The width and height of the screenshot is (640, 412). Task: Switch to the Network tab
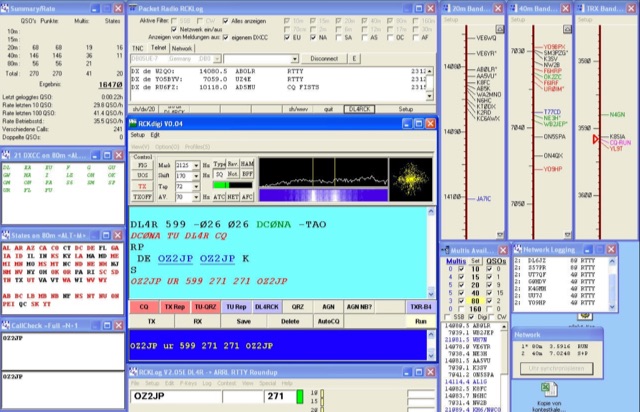click(x=181, y=47)
